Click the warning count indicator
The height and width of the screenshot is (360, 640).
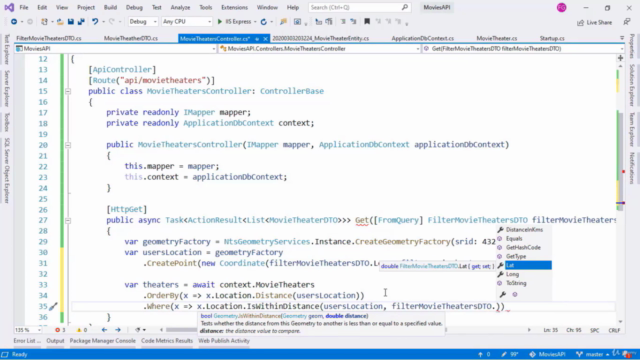[x=82, y=330]
